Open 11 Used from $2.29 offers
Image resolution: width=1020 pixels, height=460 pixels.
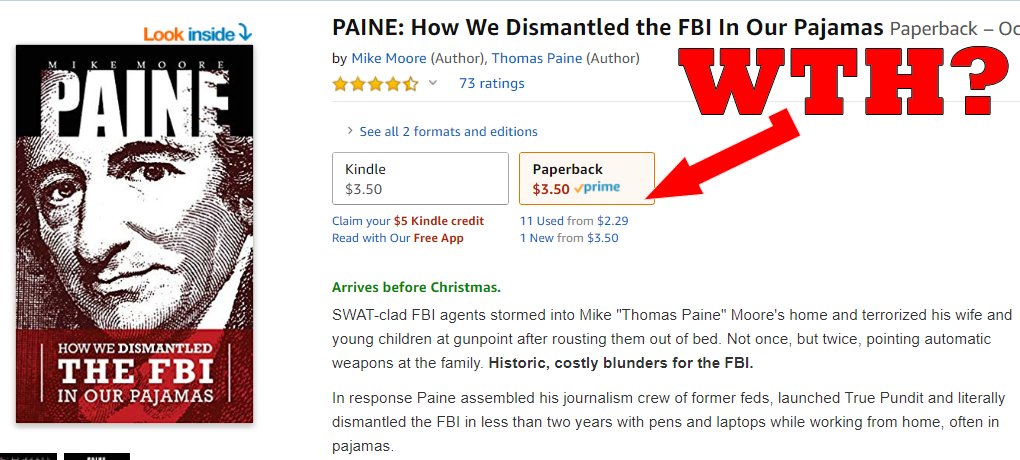click(574, 221)
